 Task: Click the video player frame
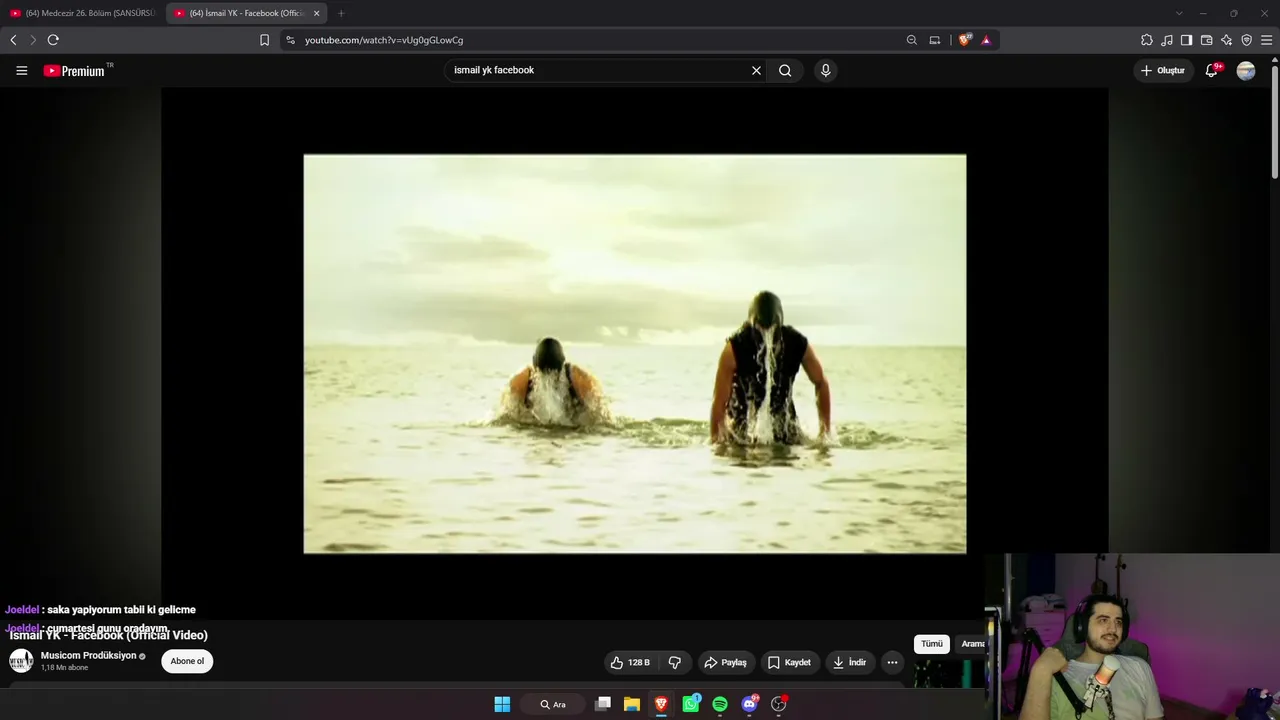click(635, 353)
